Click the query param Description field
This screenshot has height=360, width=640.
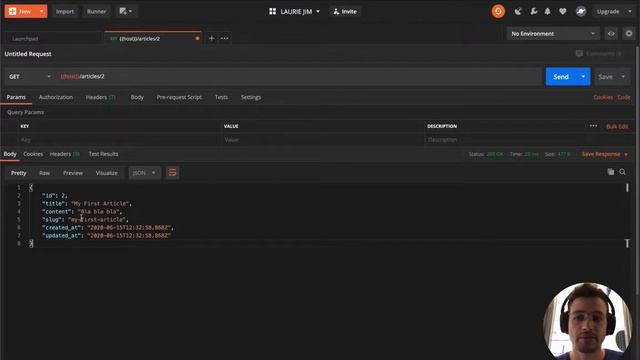pos(527,140)
